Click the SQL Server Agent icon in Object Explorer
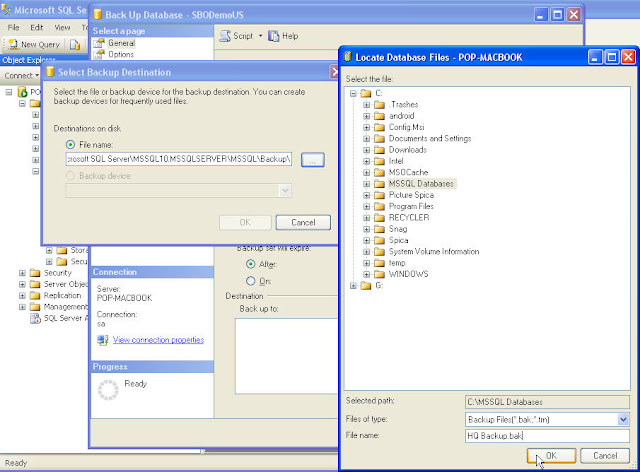This screenshot has width=640, height=472. click(36, 318)
